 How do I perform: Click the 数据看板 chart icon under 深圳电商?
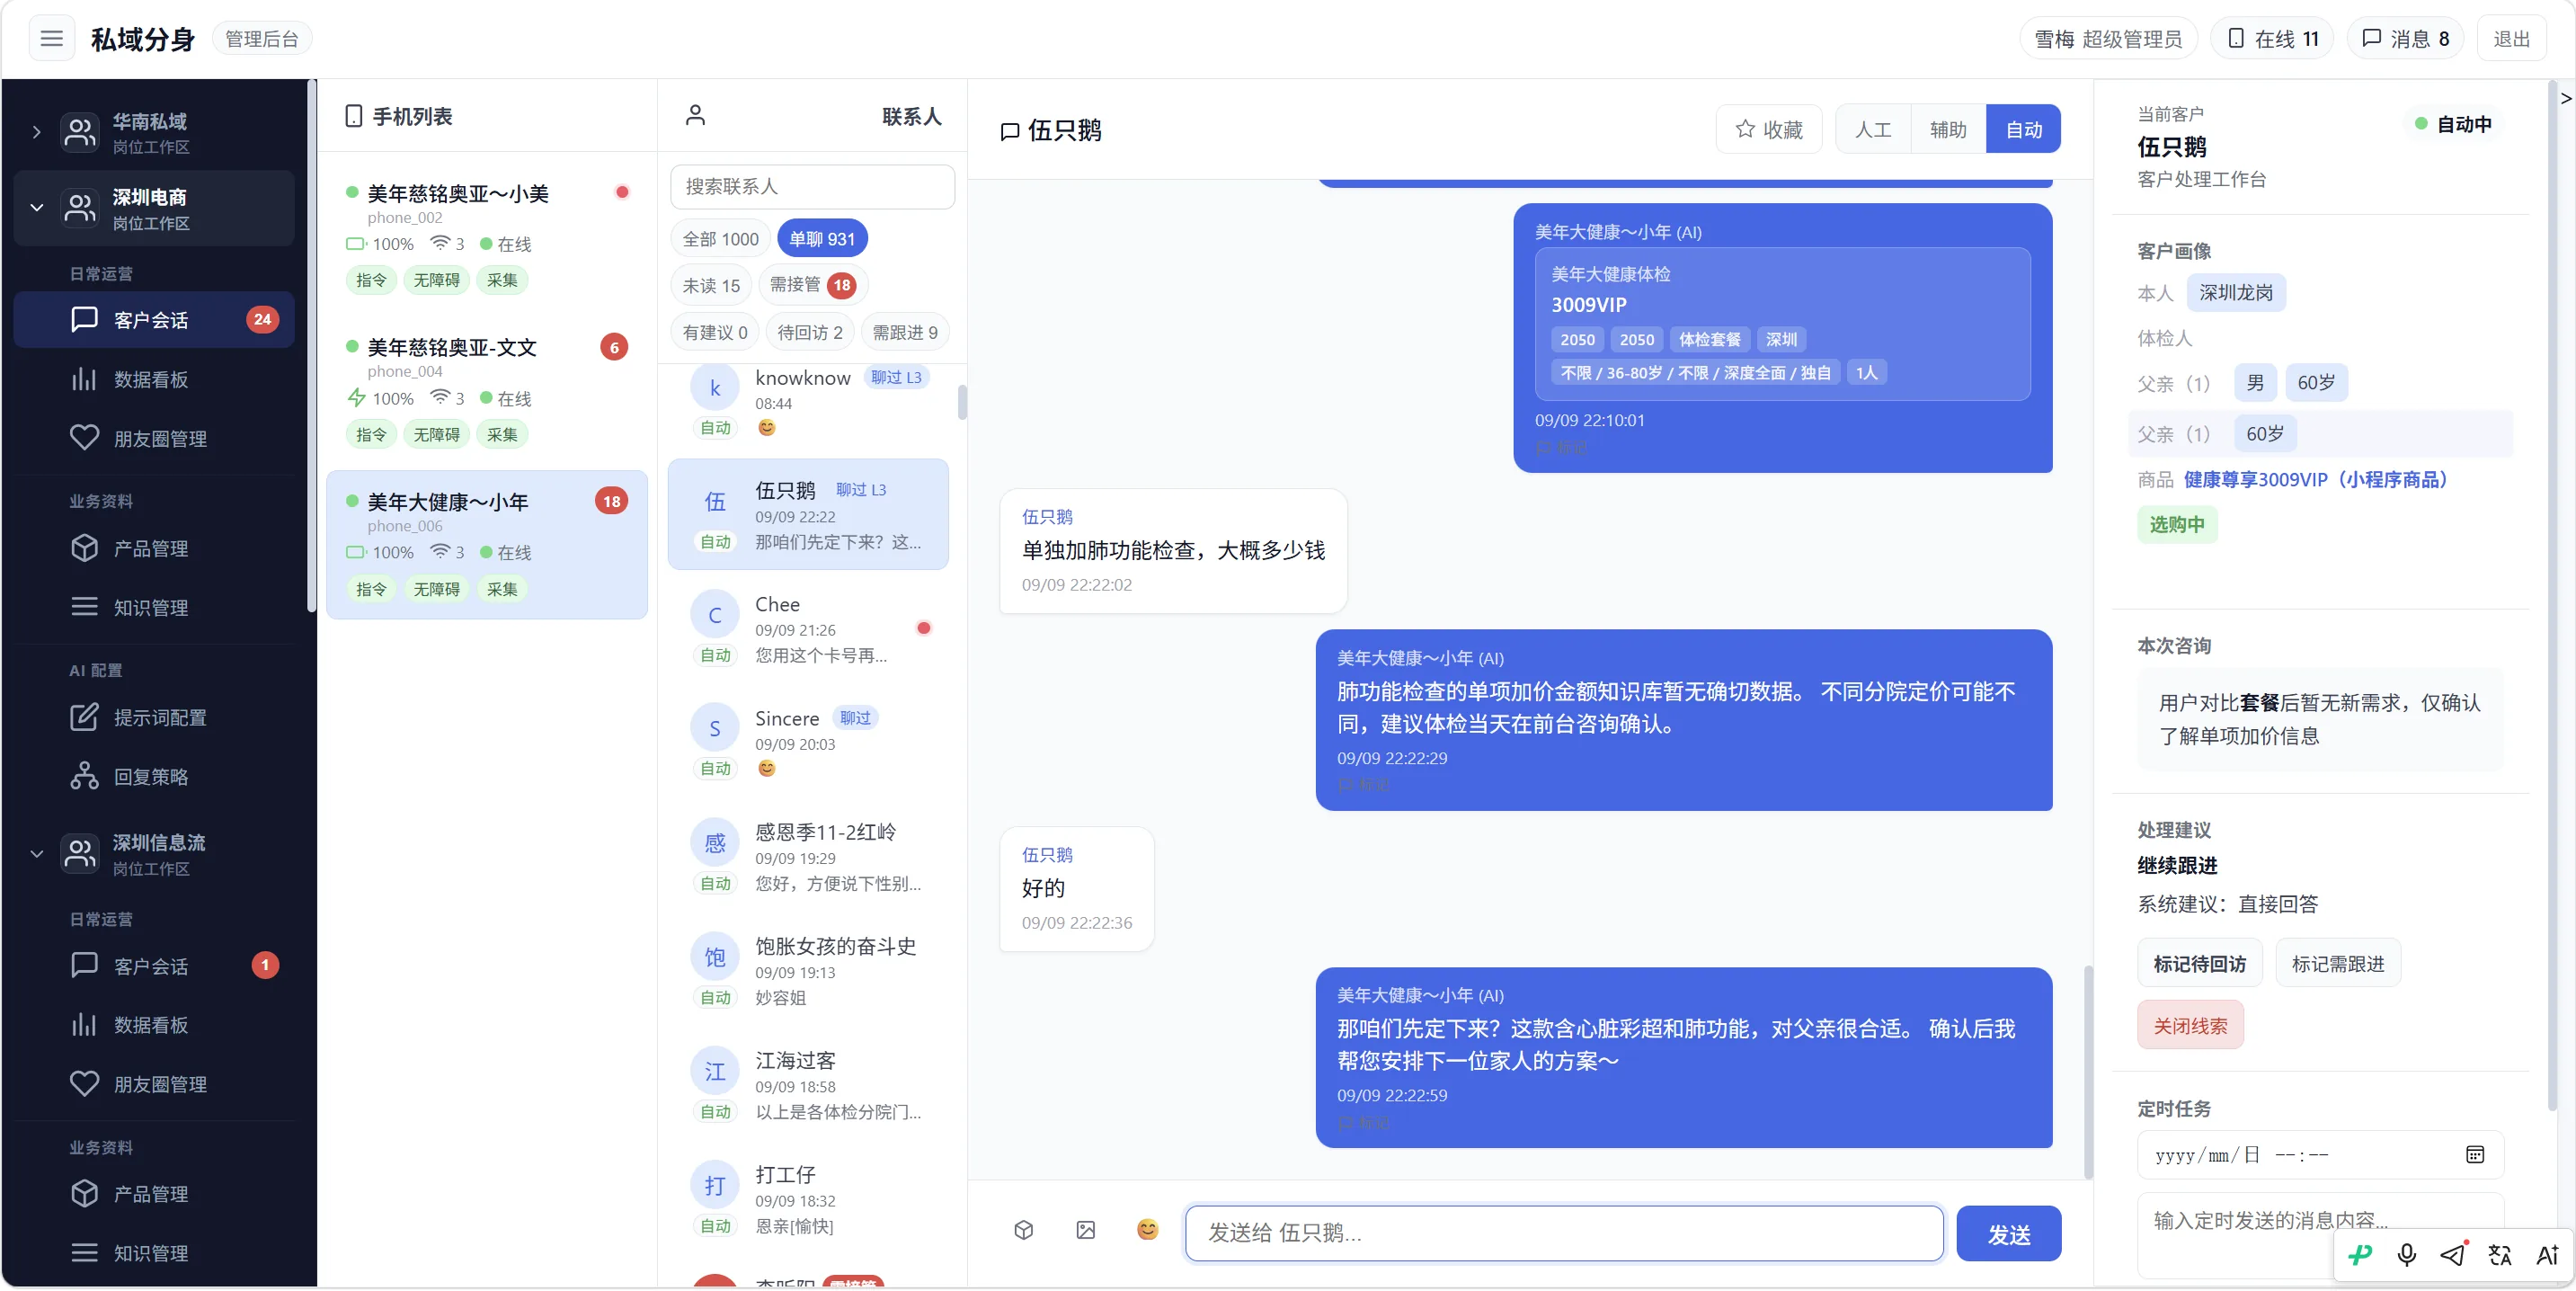pos(84,379)
